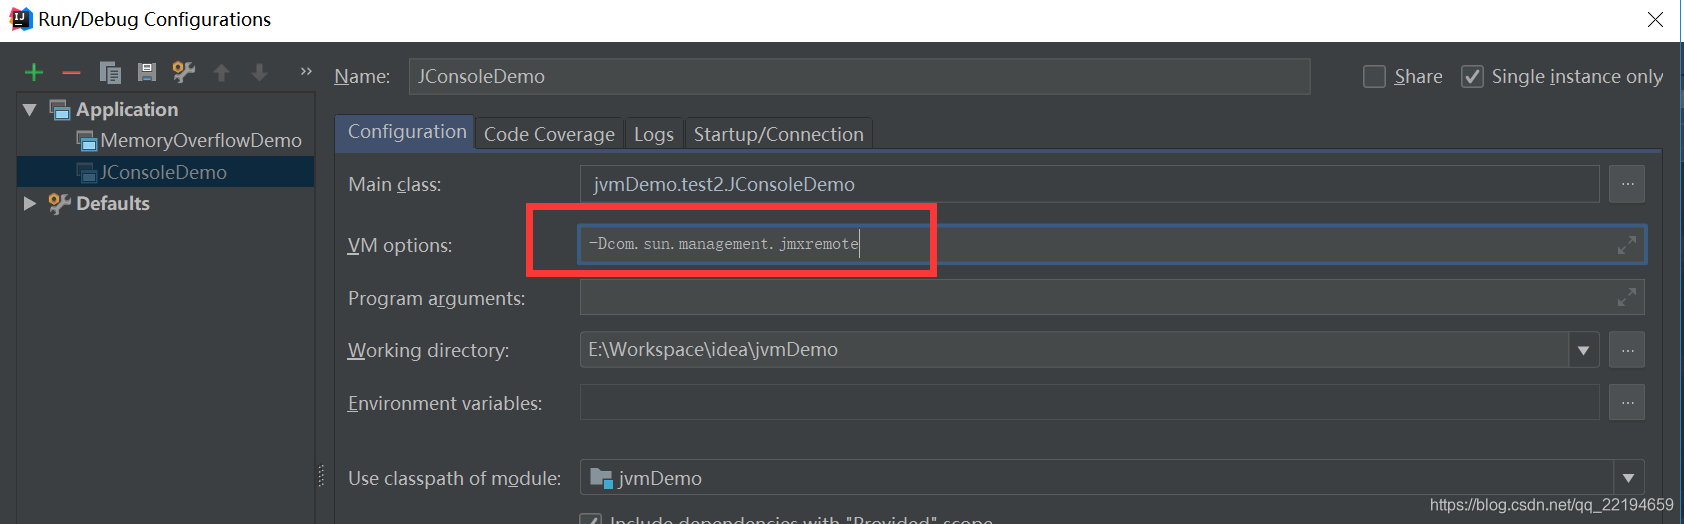Open the Startup/Connection tab
This screenshot has width=1684, height=524.
778,134
